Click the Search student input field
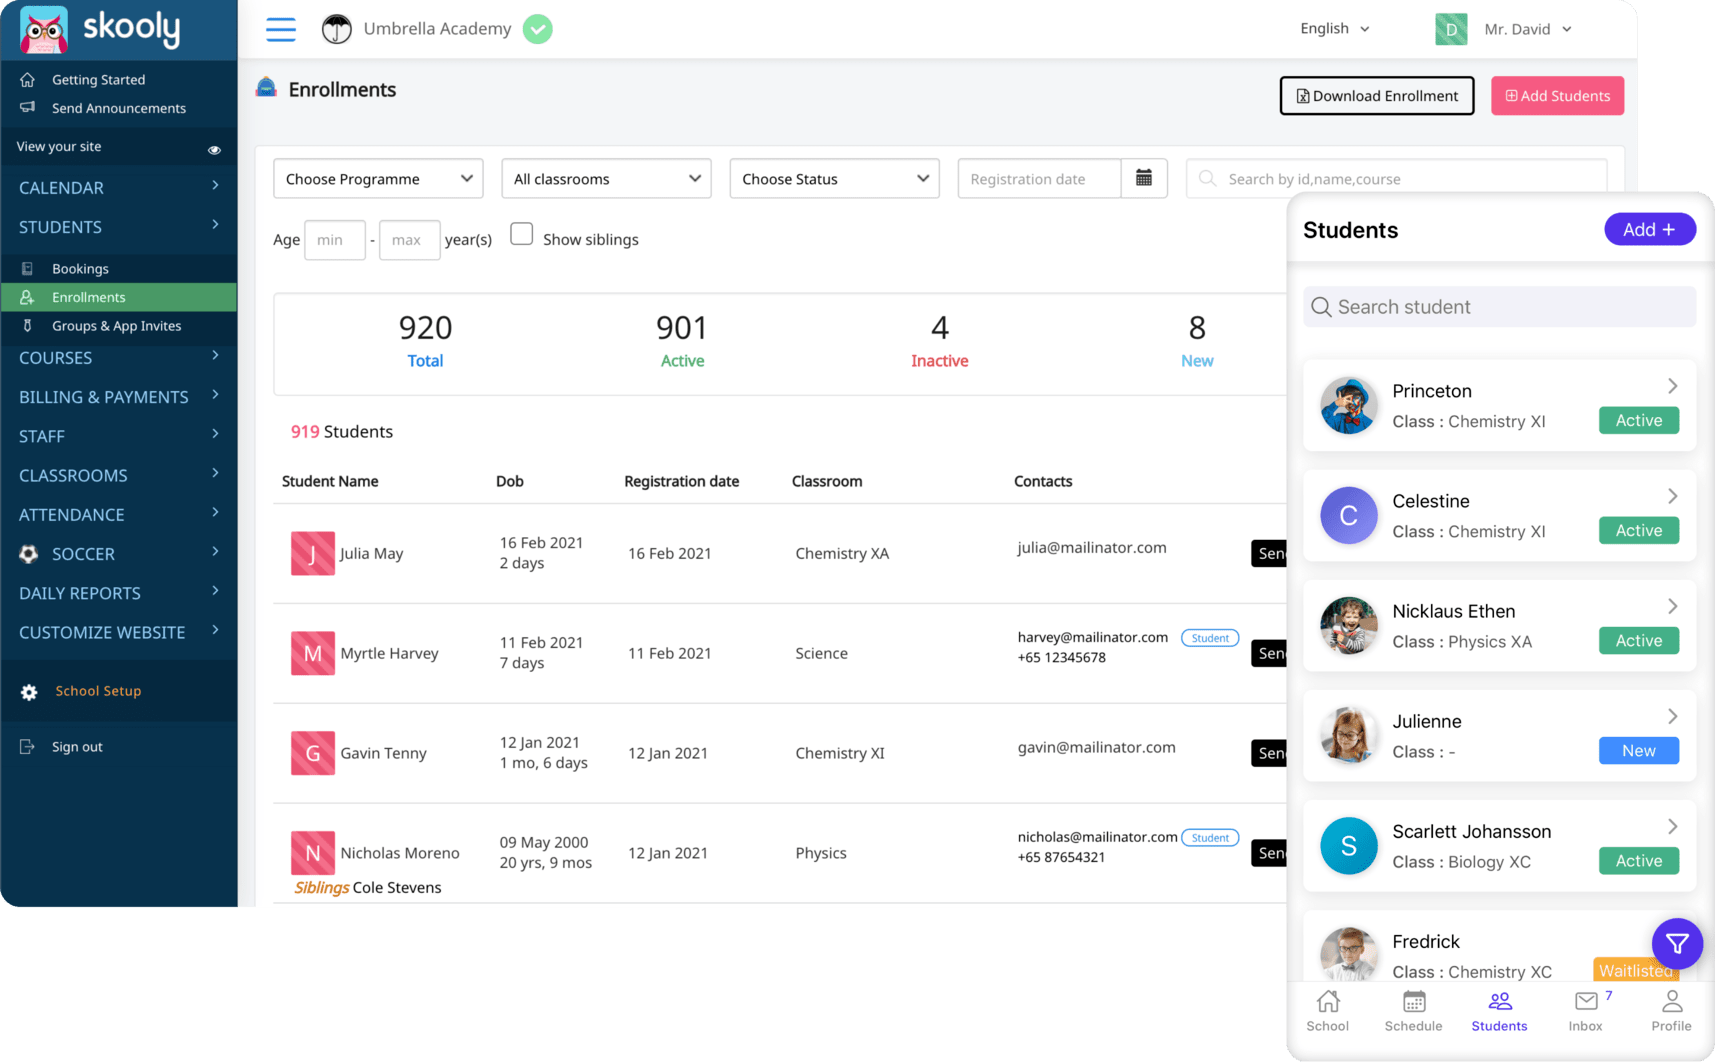1715x1062 pixels. click(1498, 306)
